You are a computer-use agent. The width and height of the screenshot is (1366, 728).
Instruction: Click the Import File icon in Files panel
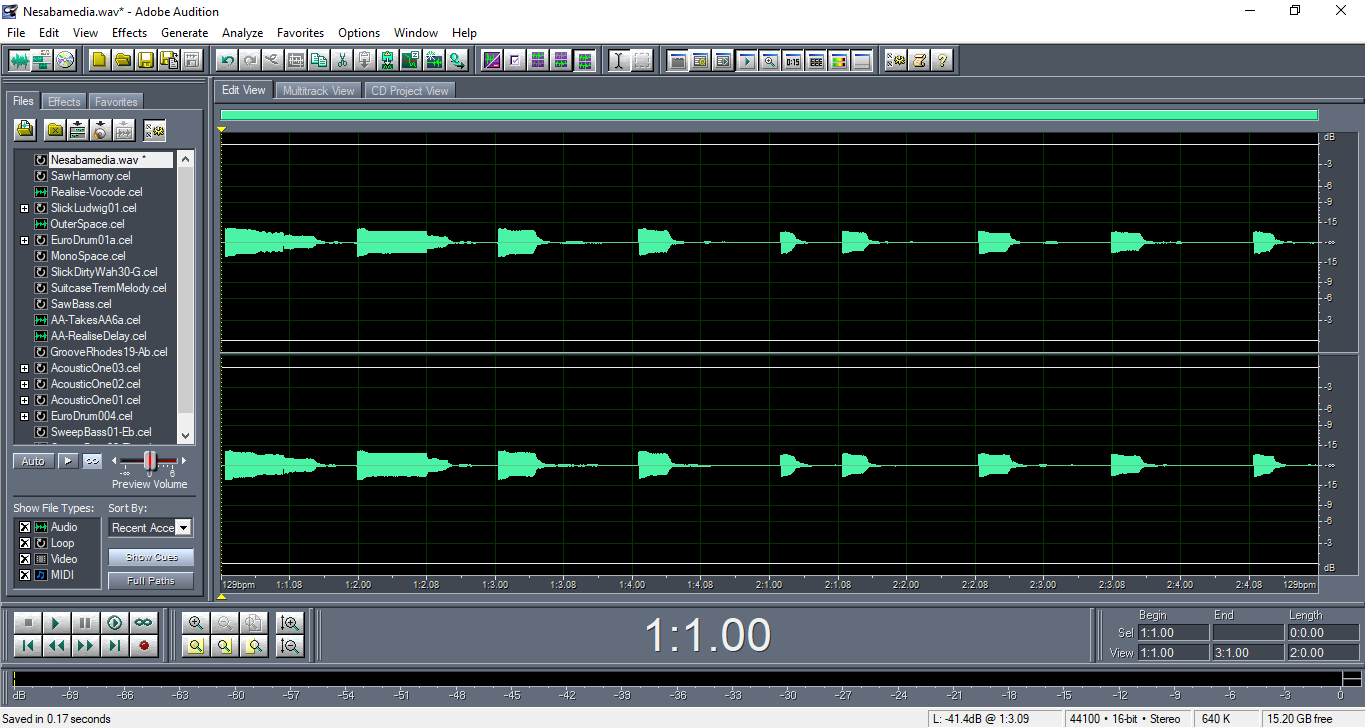pyautogui.click(x=25, y=130)
